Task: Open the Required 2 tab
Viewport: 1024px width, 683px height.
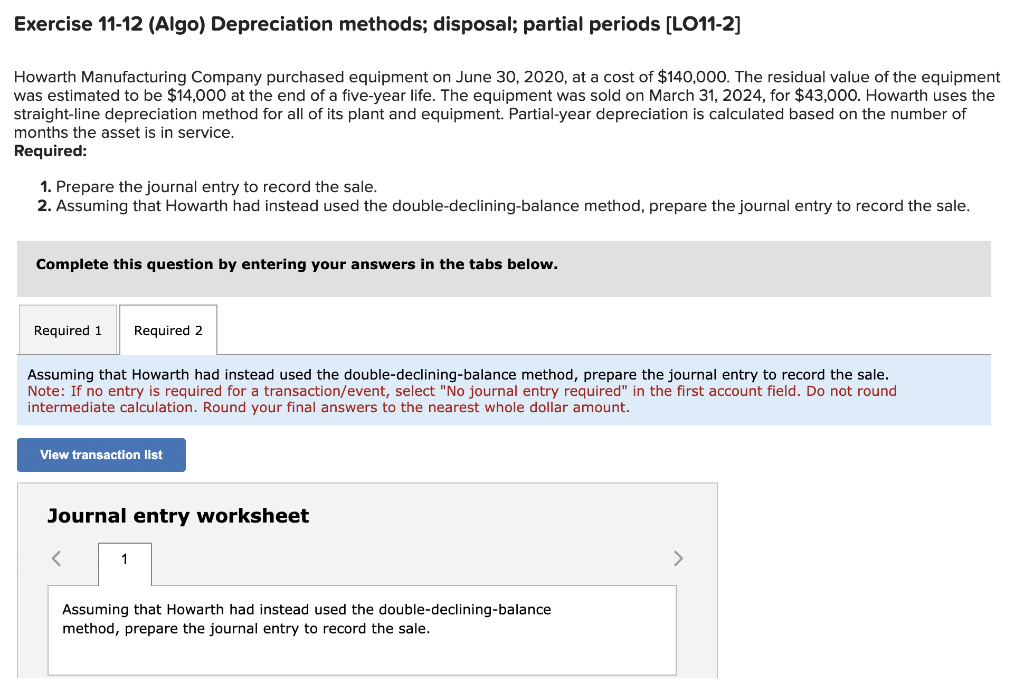Action: [167, 329]
